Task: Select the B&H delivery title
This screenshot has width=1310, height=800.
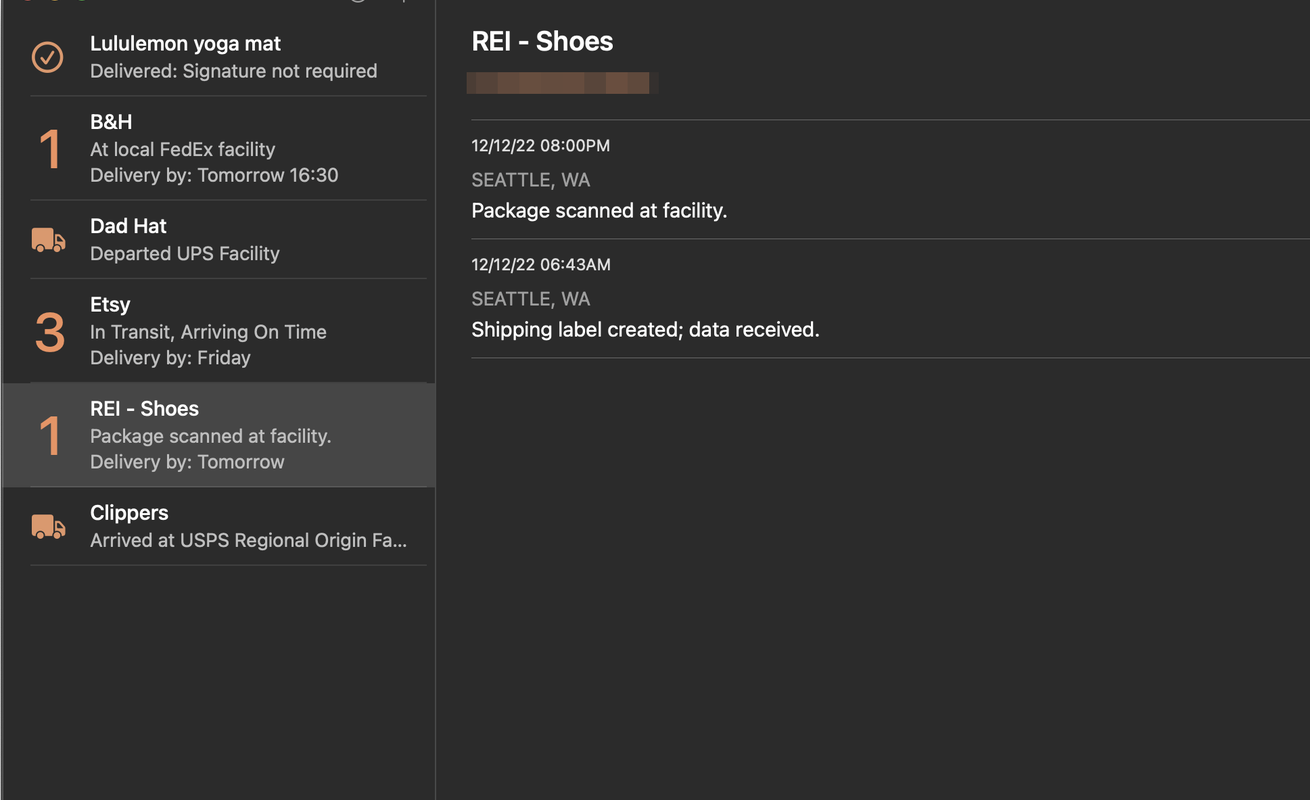Action: click(x=111, y=122)
